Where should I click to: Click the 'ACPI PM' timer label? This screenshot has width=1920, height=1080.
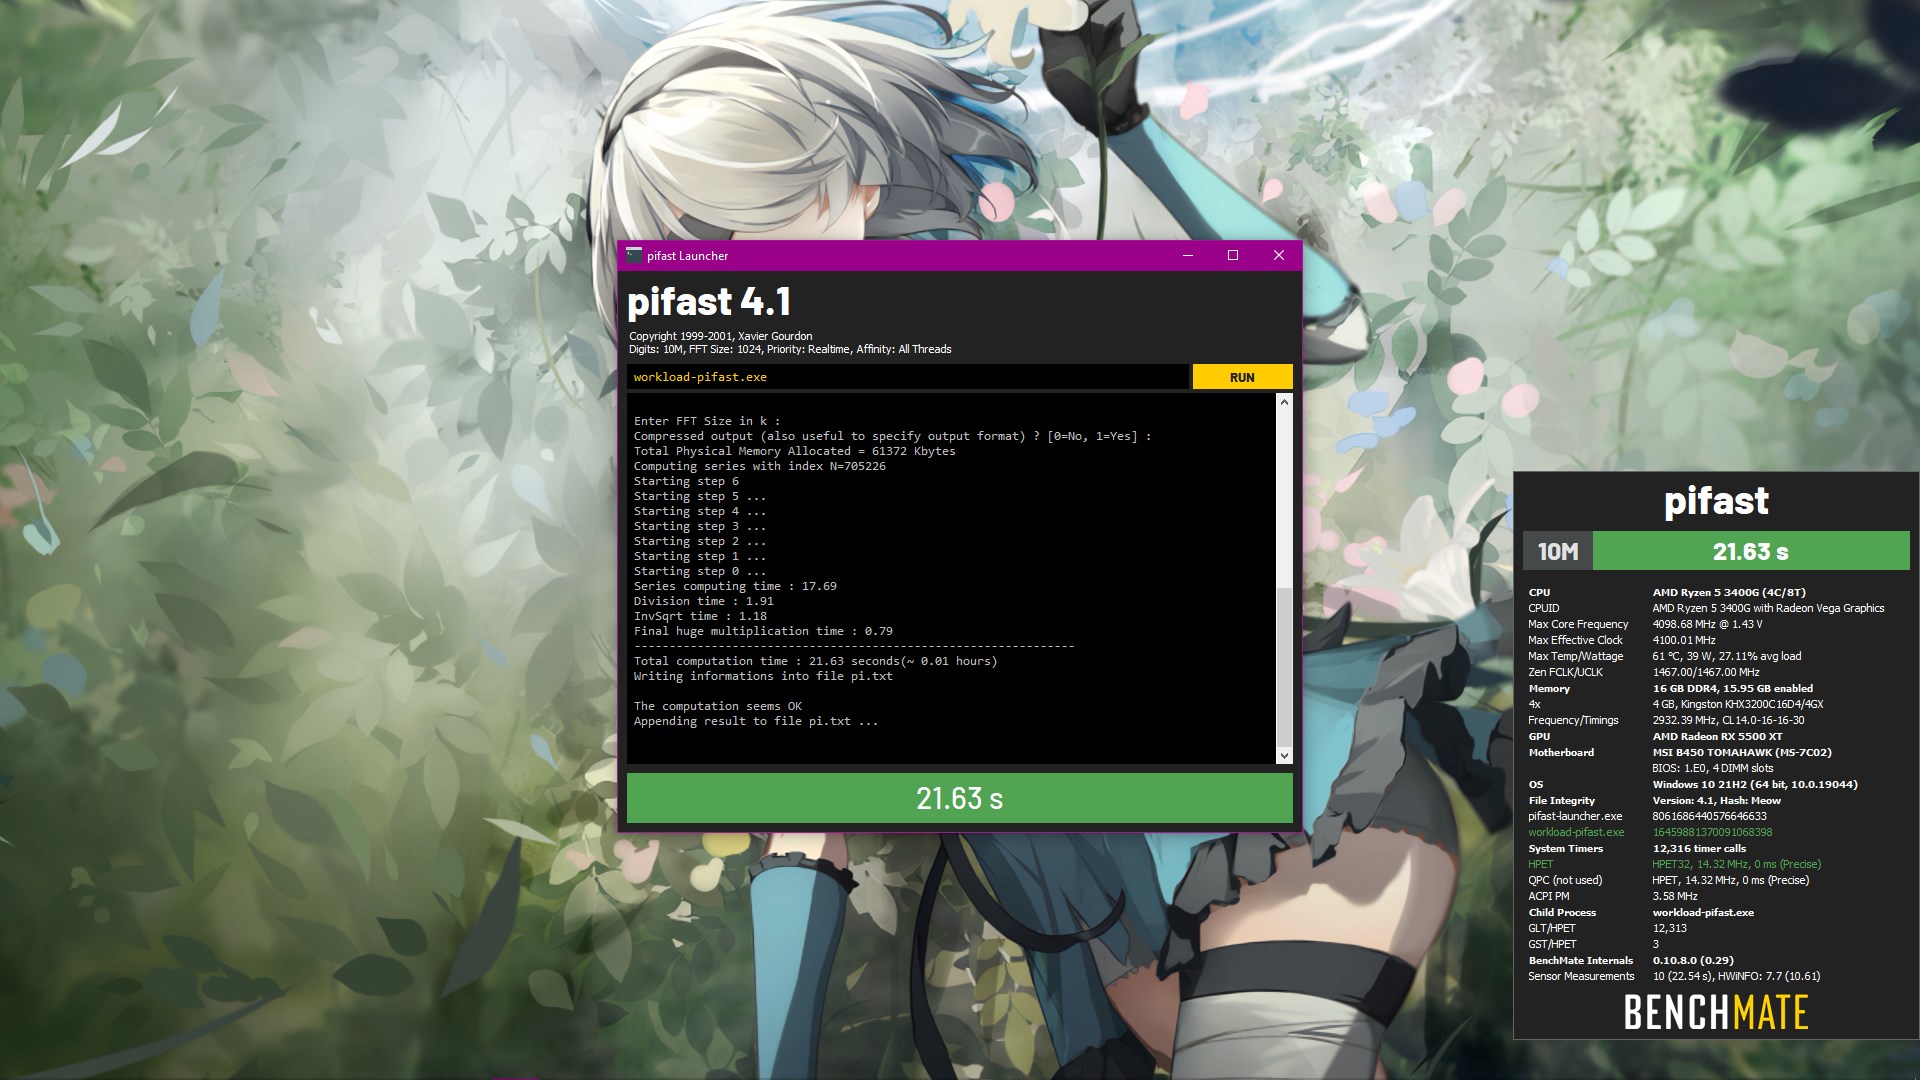tap(1549, 896)
